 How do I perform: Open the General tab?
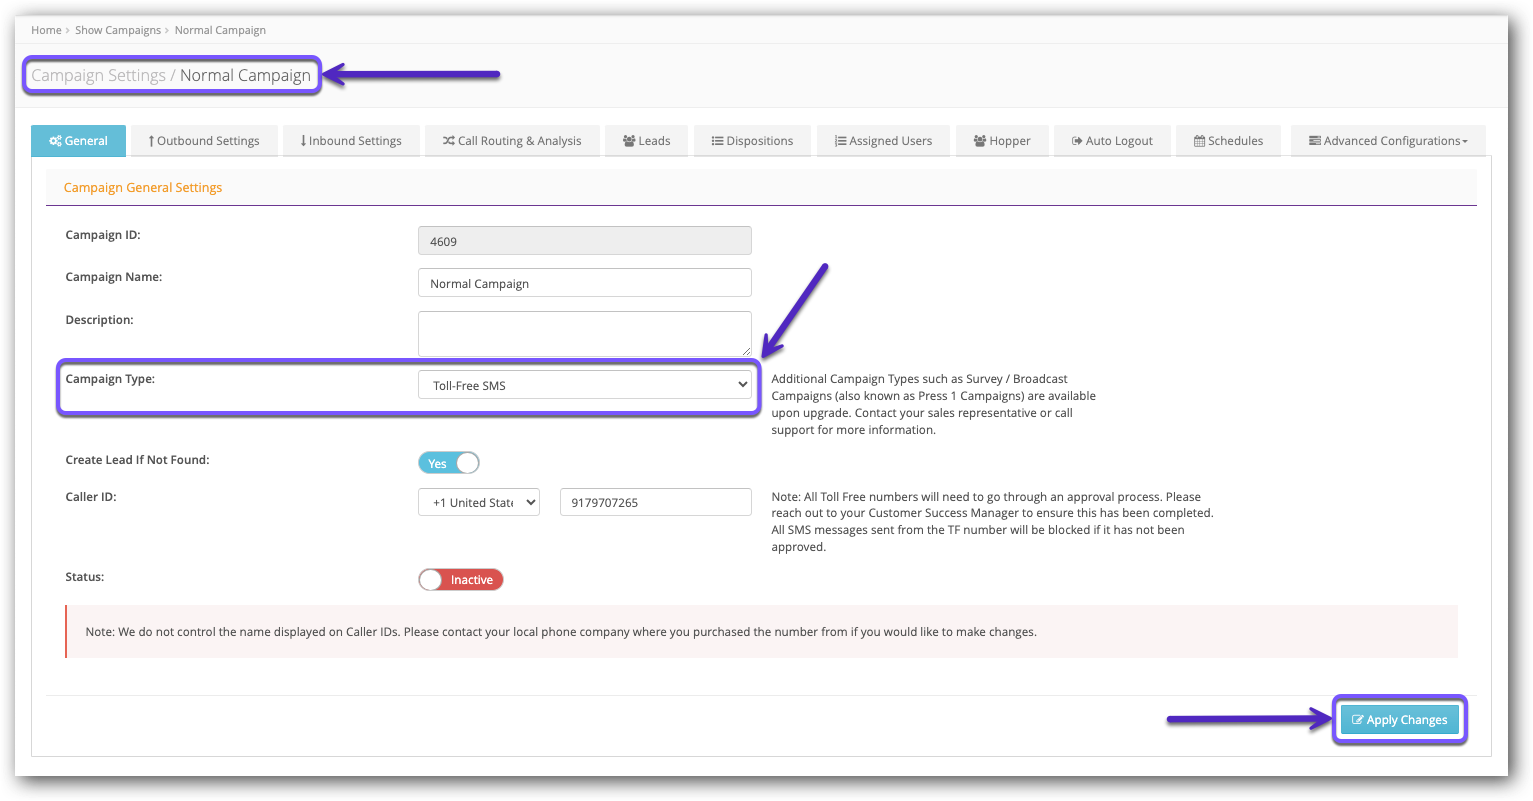click(x=78, y=141)
